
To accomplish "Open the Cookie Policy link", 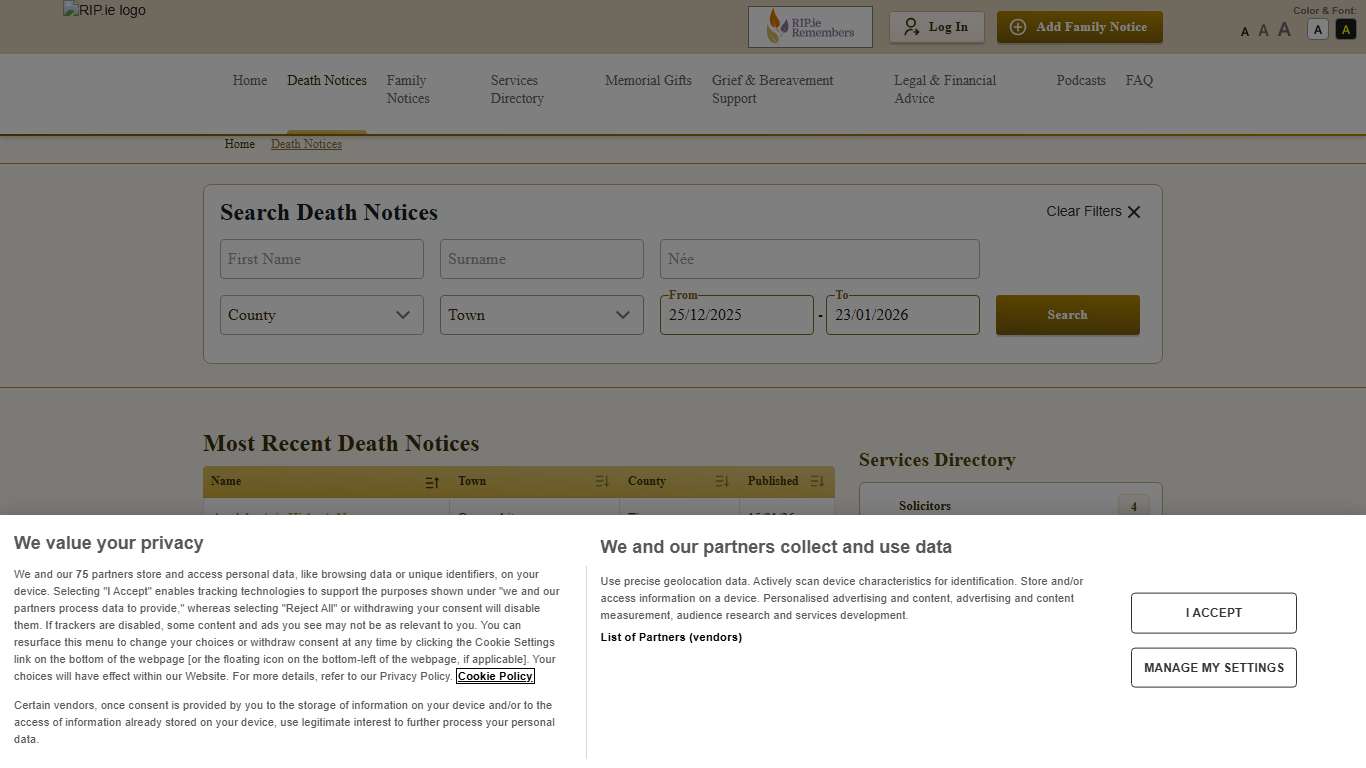I will [x=495, y=676].
